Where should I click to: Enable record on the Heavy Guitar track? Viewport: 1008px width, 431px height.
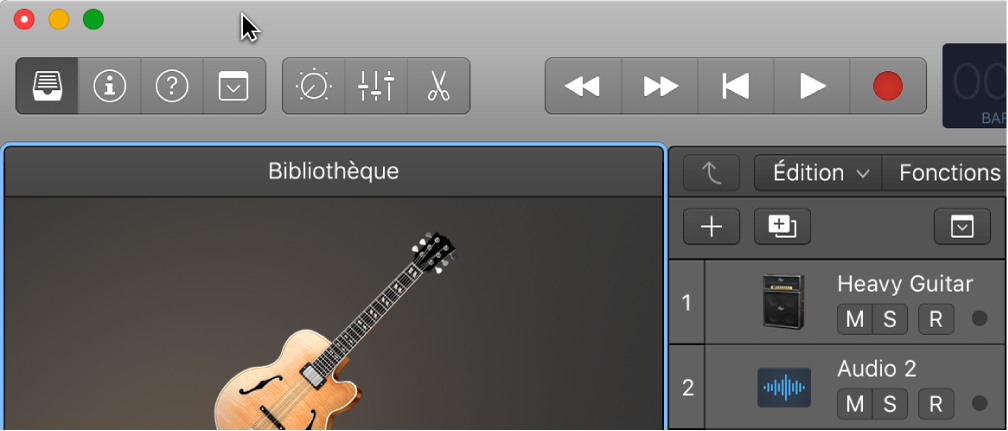tap(935, 319)
